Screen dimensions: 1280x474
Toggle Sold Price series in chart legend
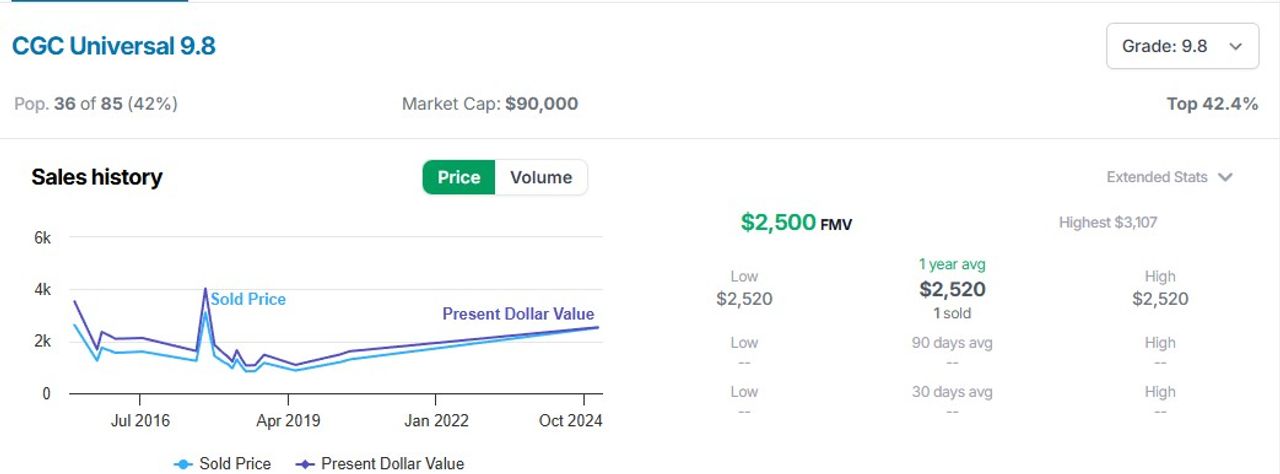click(222, 463)
